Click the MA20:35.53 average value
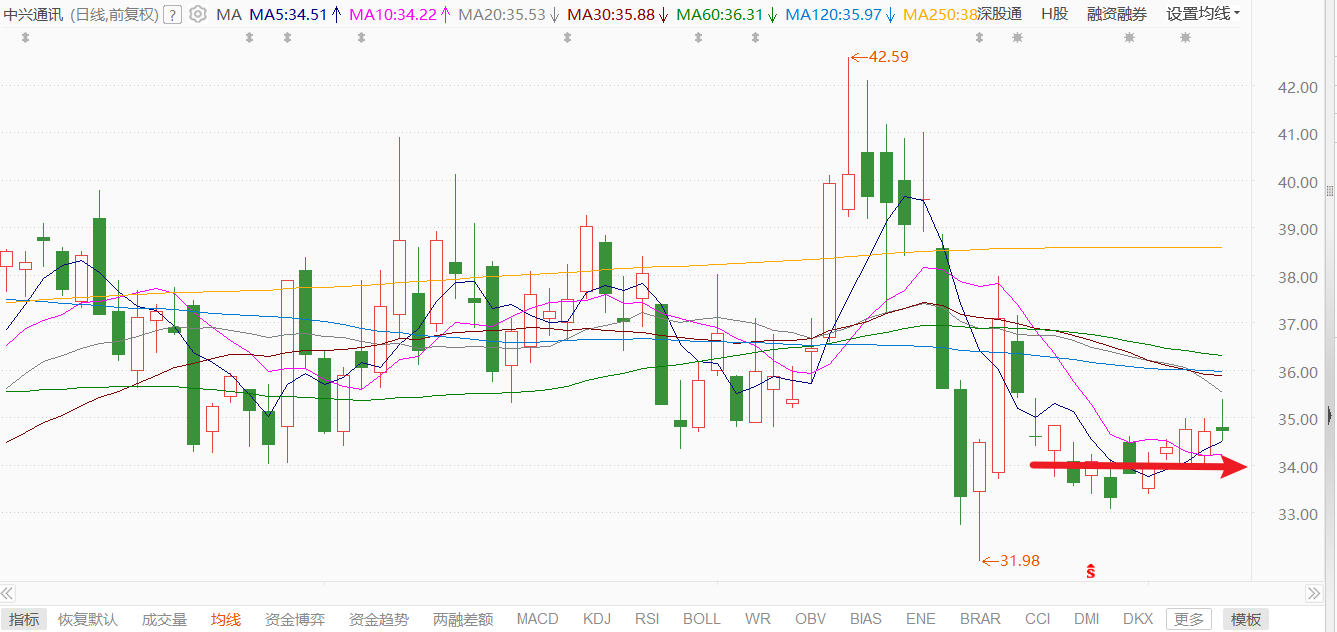 pos(502,14)
